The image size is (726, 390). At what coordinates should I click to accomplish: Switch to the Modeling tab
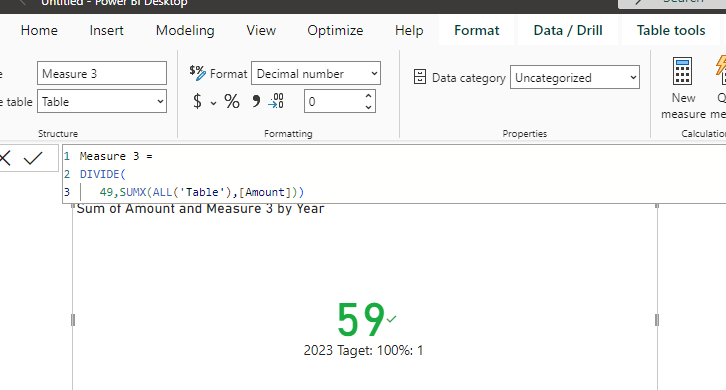tap(185, 31)
